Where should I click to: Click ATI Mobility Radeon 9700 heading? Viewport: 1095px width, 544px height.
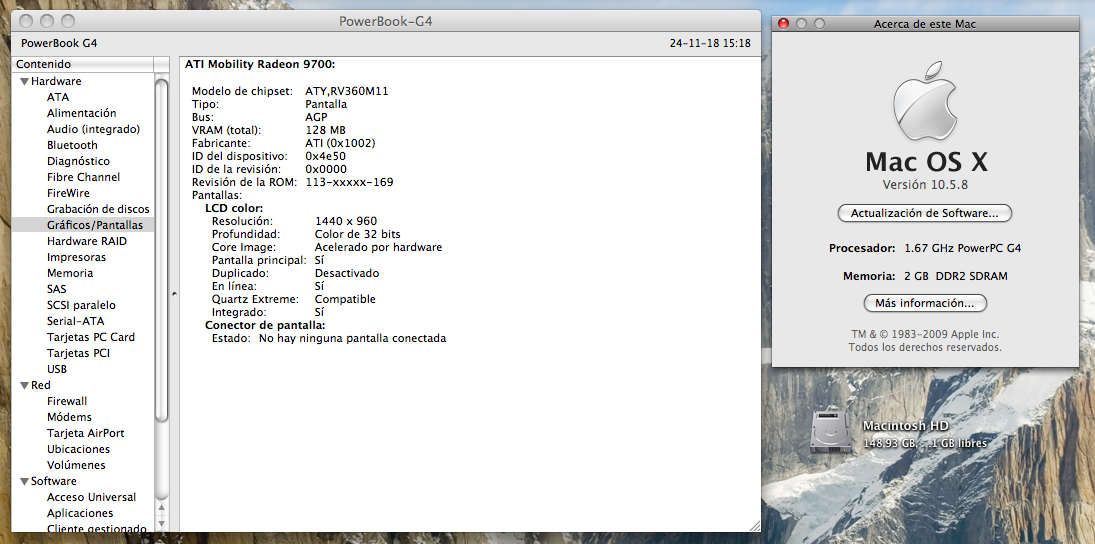[260, 64]
